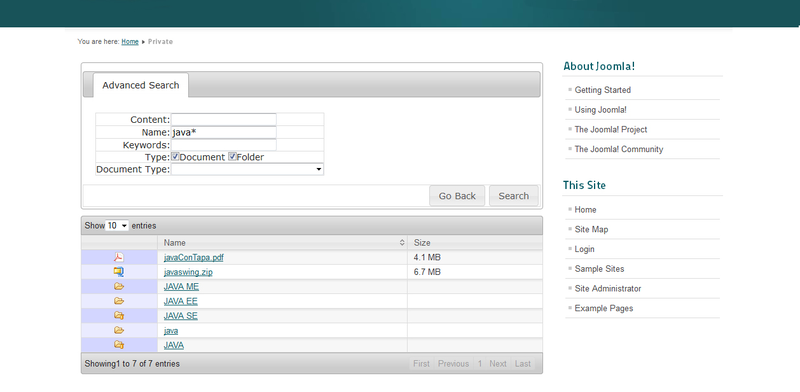Viewport: 800px width, 392px height.
Task: Click the Home breadcrumb link
Action: [x=130, y=42]
